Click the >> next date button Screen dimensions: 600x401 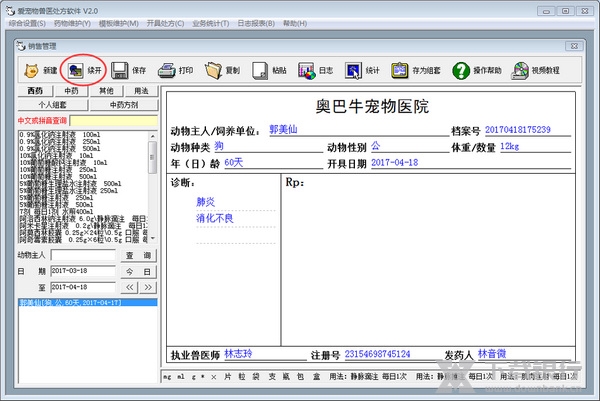coord(147,286)
